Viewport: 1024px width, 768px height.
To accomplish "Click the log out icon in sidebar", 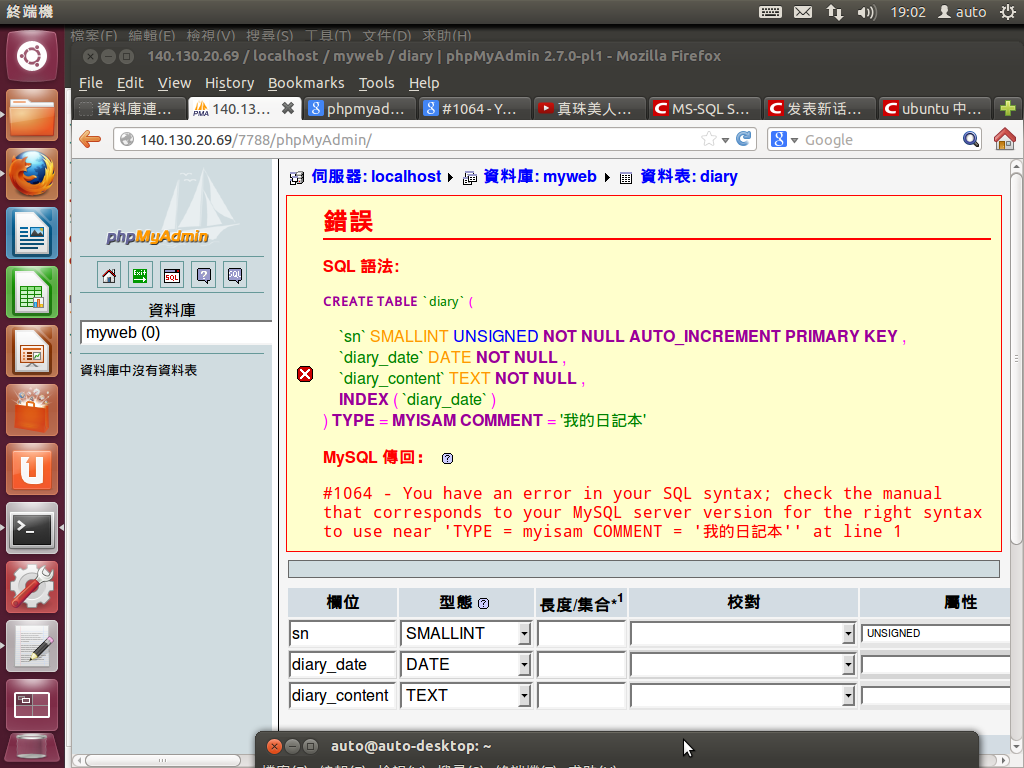I will 140,275.
